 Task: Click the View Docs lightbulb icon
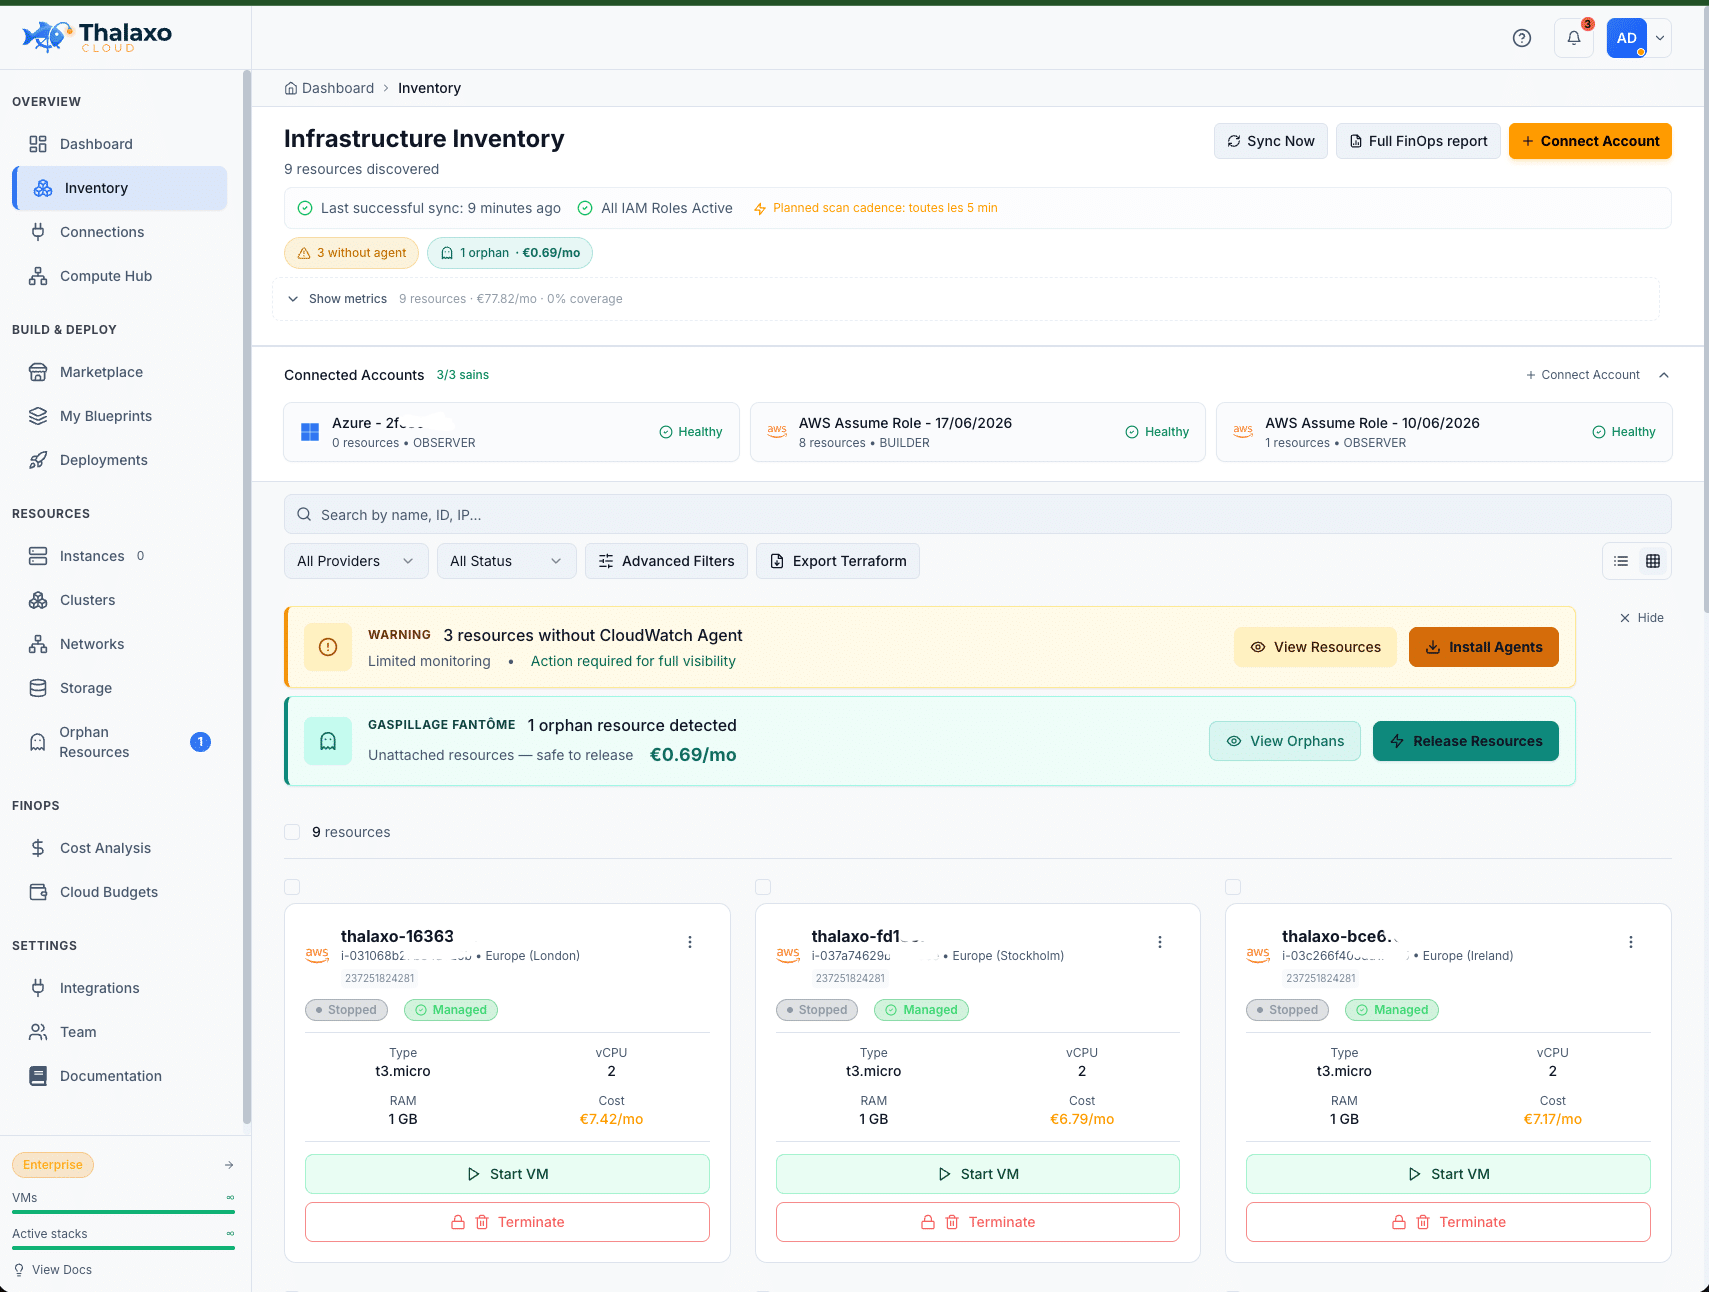pos(19,1270)
